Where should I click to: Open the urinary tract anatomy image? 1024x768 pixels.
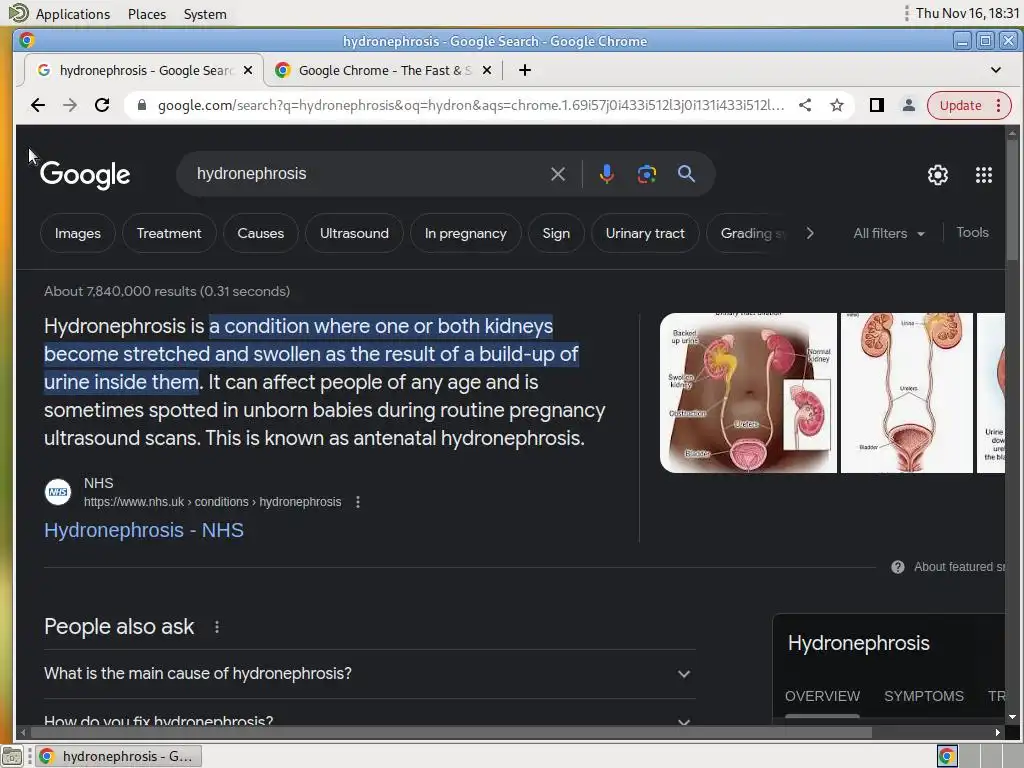pos(906,392)
